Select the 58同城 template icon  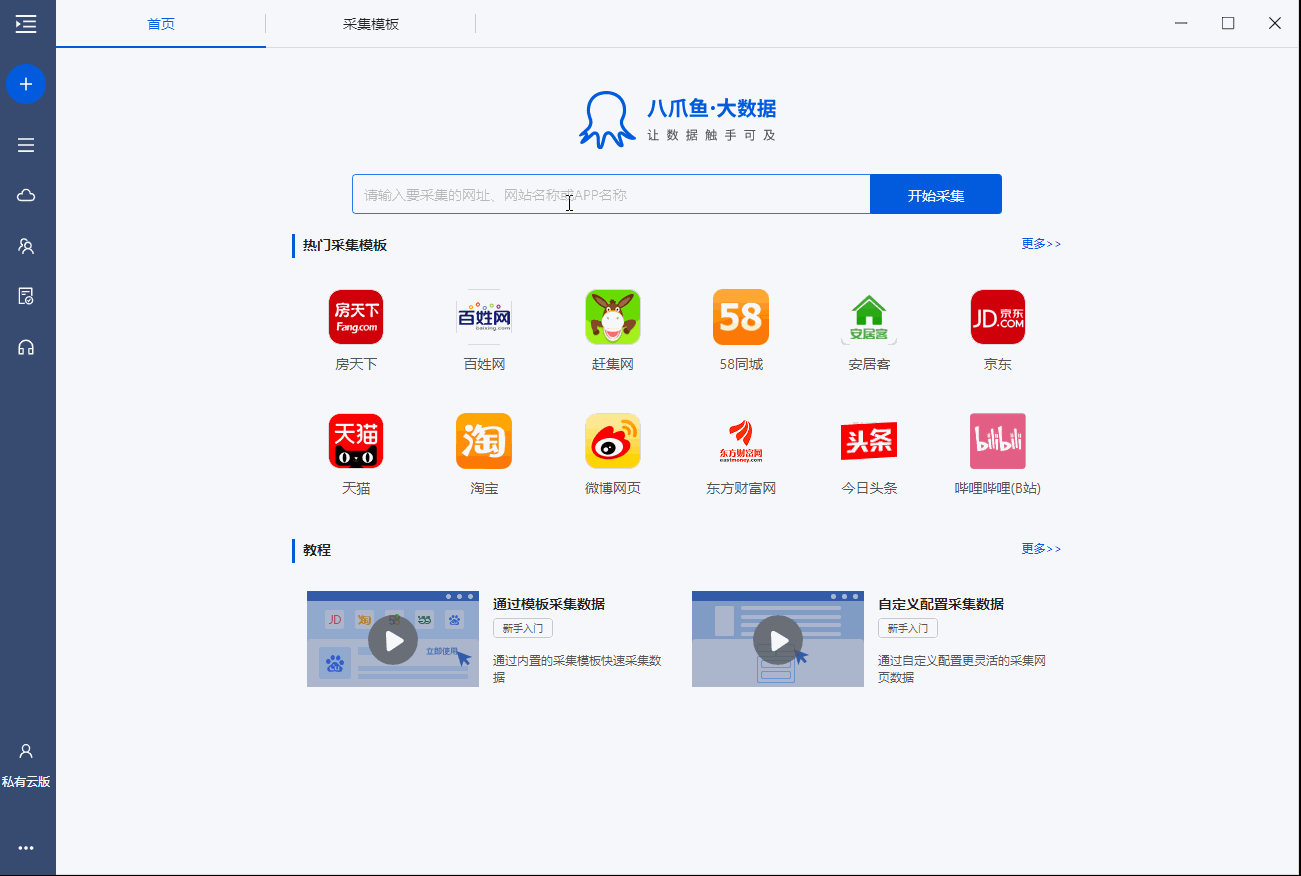coord(741,317)
